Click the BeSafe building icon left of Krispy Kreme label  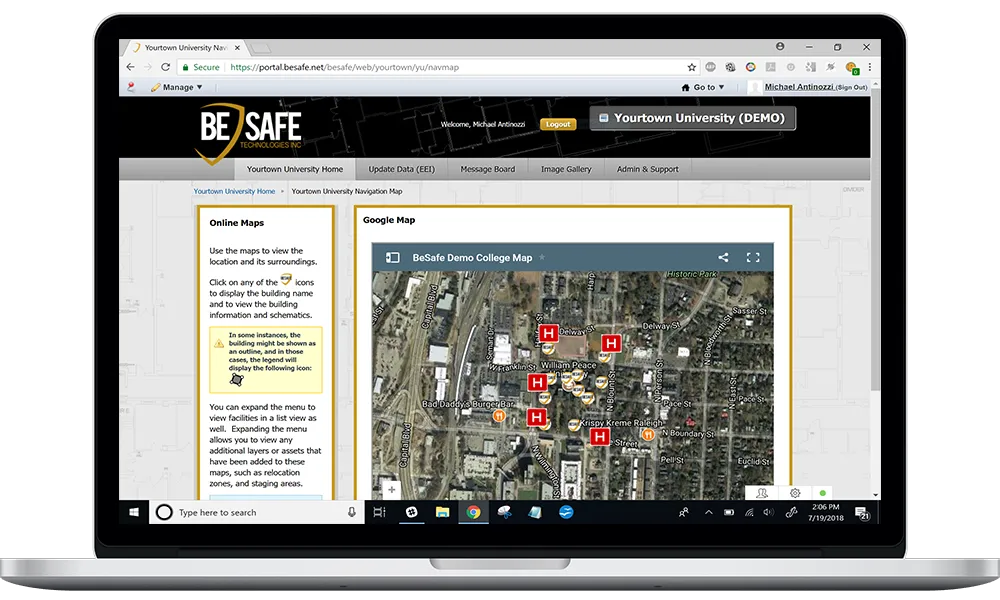(574, 424)
